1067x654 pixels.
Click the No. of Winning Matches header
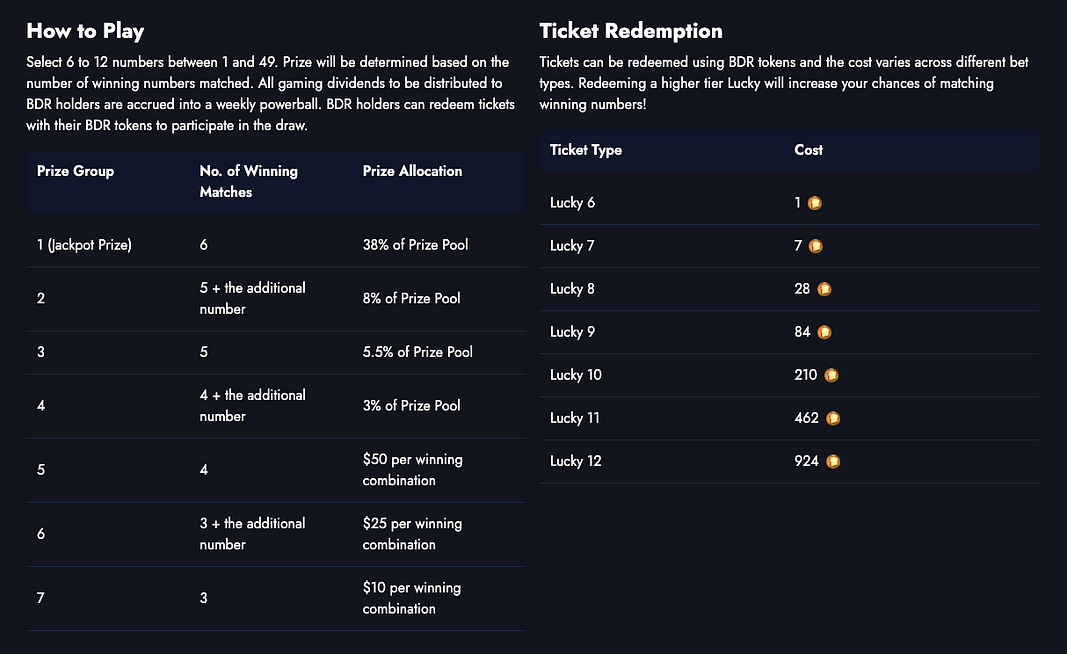[248, 181]
